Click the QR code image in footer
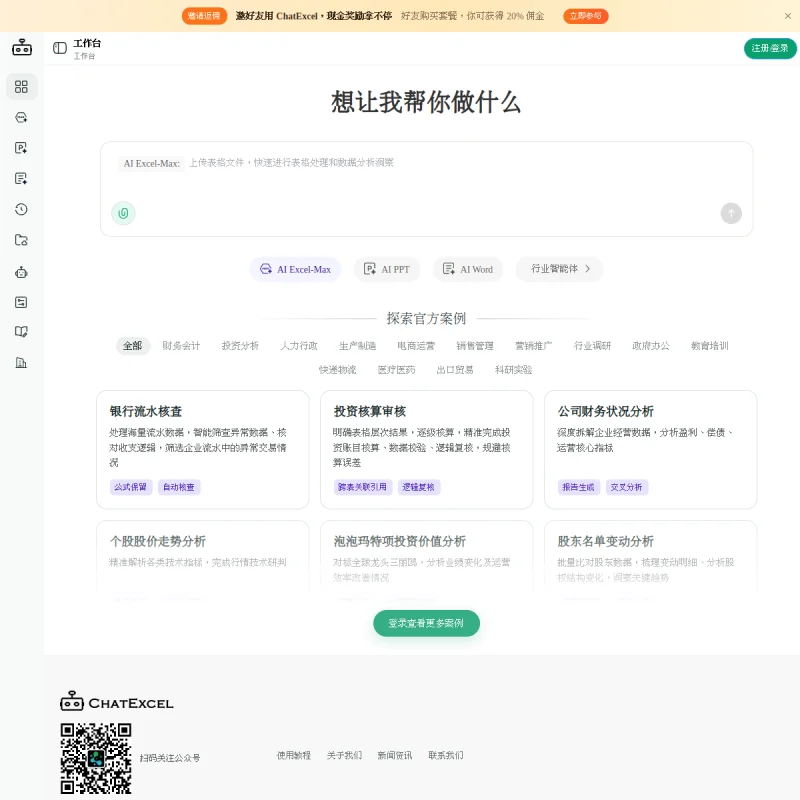800x800 pixels. click(96, 758)
